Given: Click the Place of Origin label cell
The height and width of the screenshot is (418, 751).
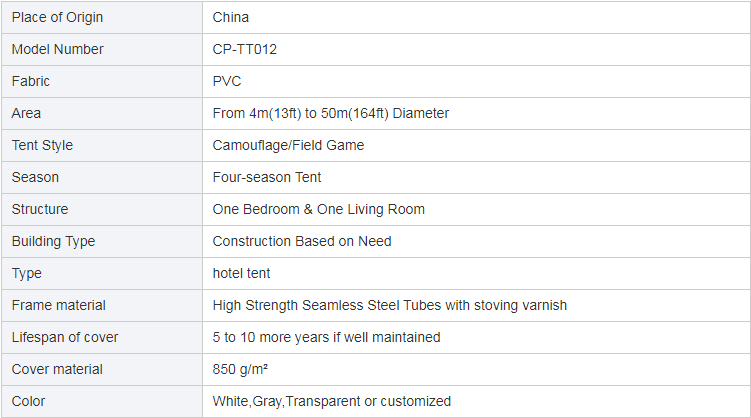Looking at the screenshot, I should click(x=102, y=17).
